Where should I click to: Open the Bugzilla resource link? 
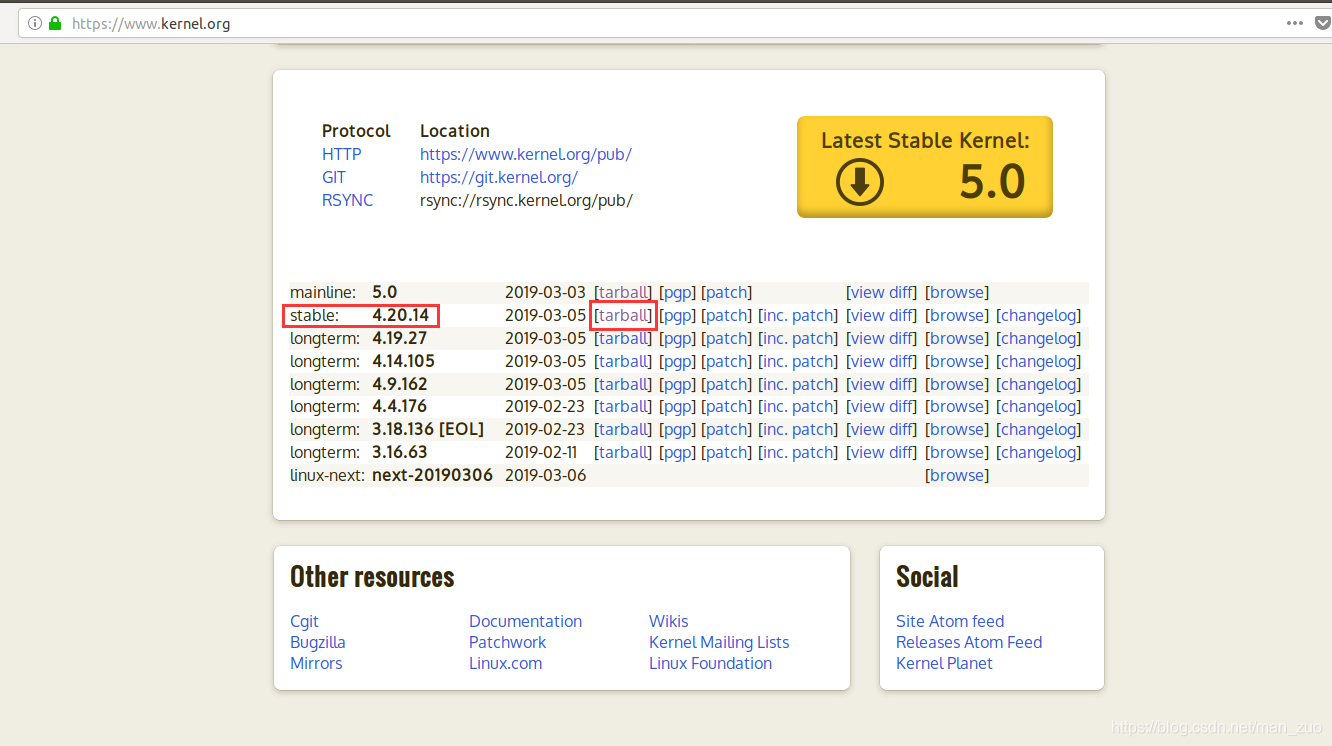tap(318, 642)
